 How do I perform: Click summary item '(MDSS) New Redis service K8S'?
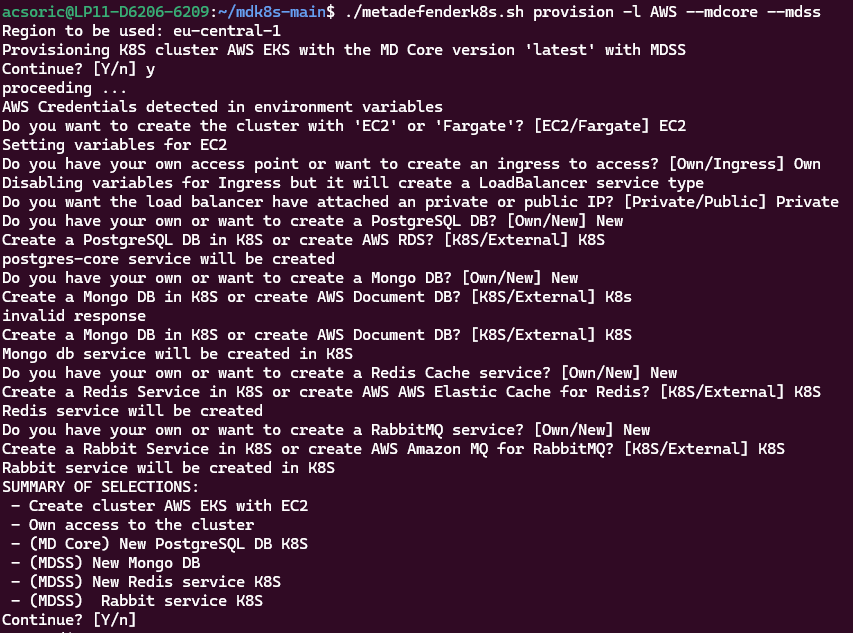coord(155,582)
